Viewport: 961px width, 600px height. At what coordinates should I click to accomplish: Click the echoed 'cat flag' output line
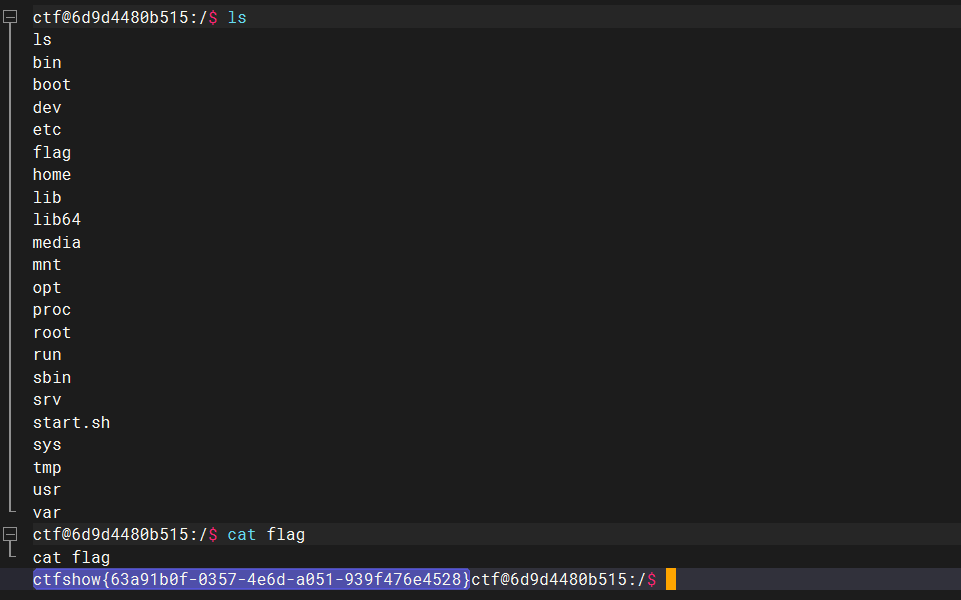(72, 558)
